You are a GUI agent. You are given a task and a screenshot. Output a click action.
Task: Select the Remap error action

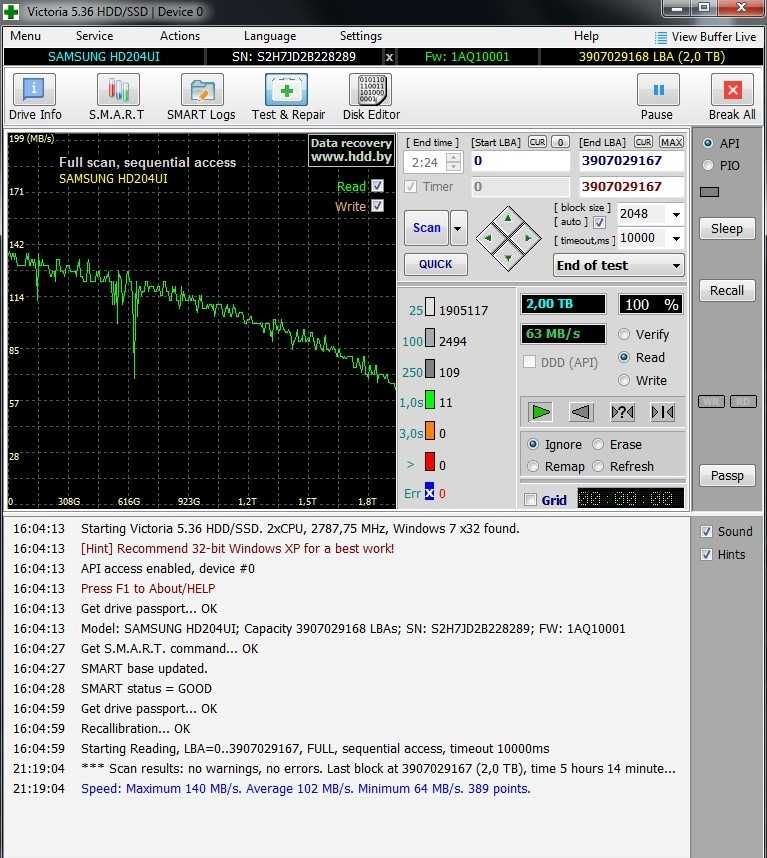[533, 466]
